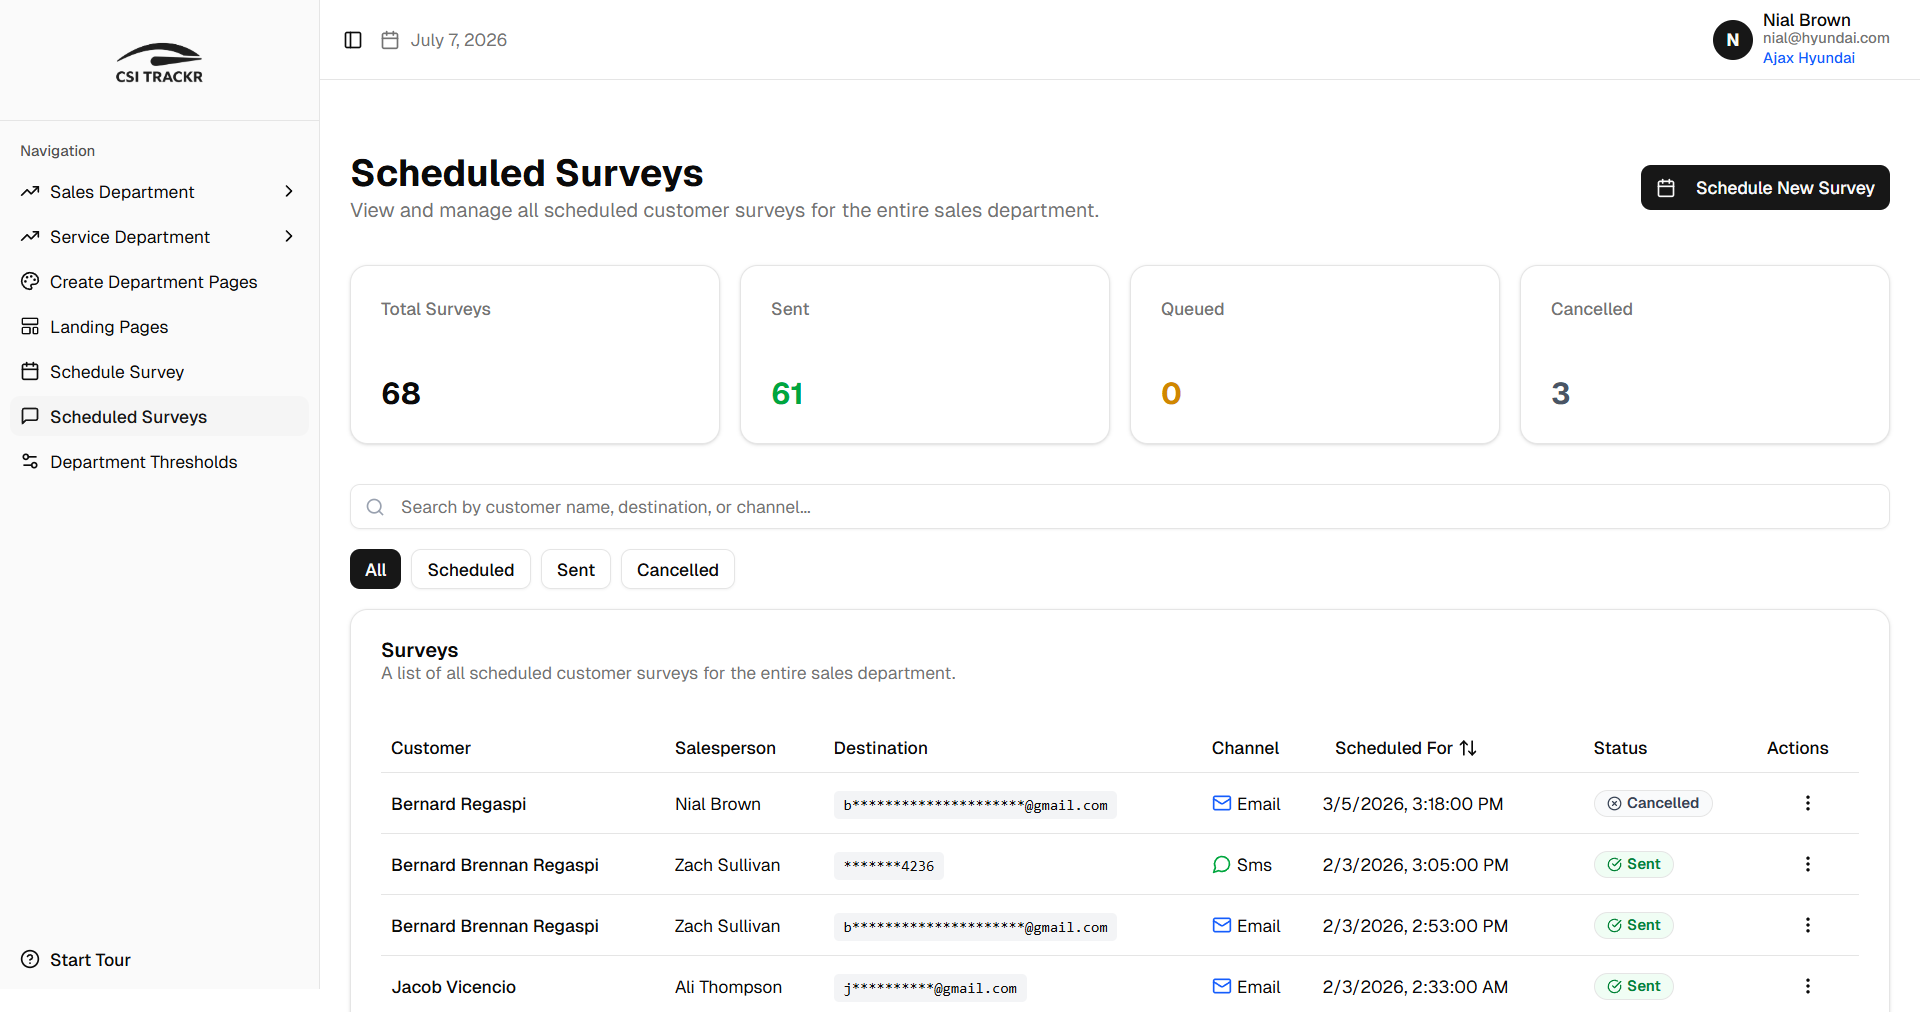Click the Salesperson column header
1920x1012 pixels.
[x=725, y=748]
